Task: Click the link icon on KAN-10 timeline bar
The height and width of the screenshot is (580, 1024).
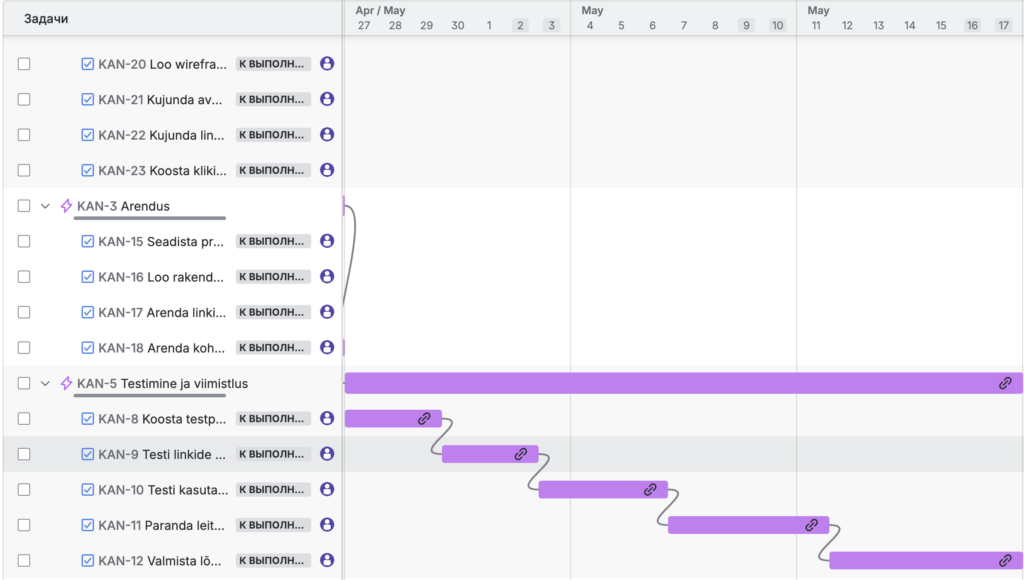Action: coord(650,489)
